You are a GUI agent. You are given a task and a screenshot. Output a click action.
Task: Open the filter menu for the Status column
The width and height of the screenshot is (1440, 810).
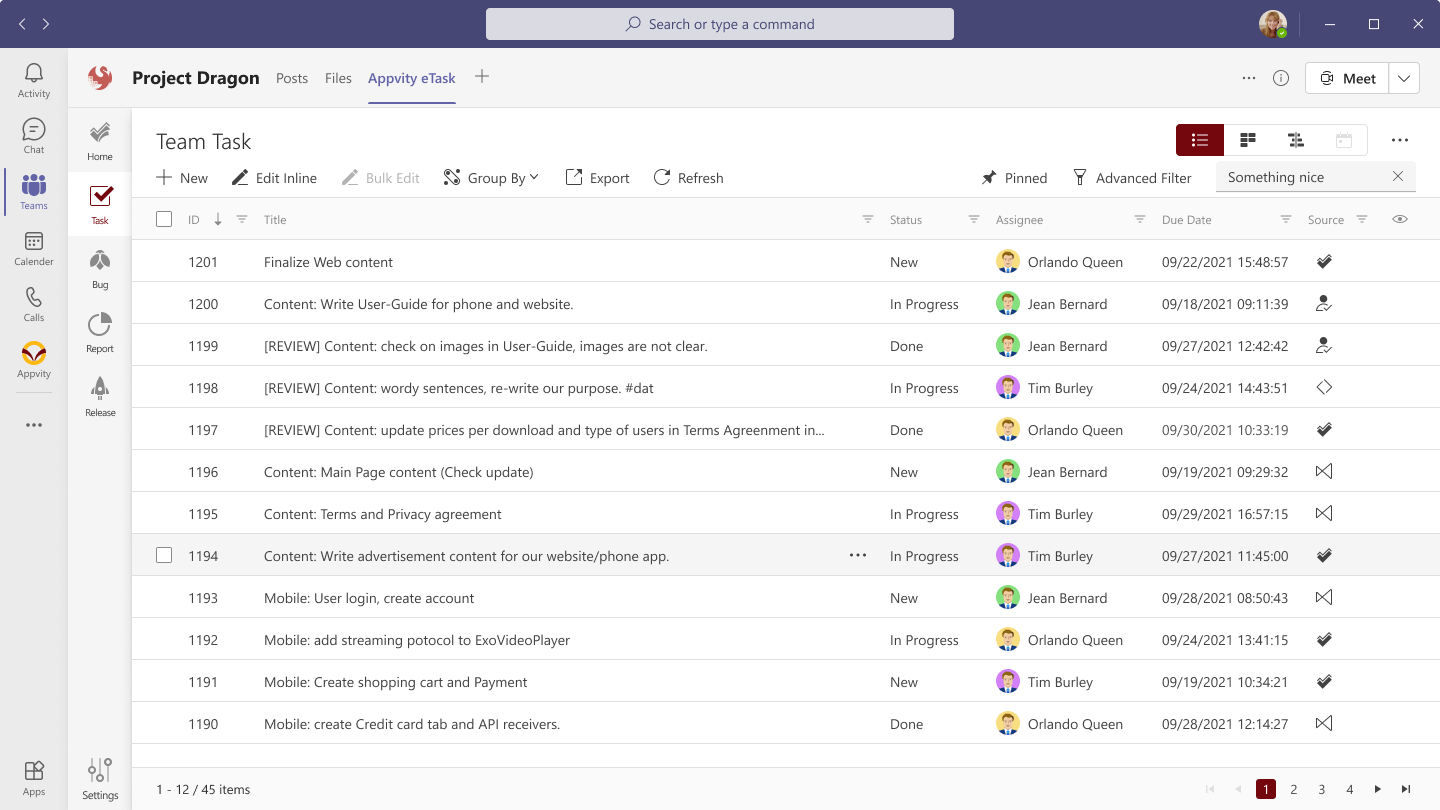pyautogui.click(x=973, y=219)
